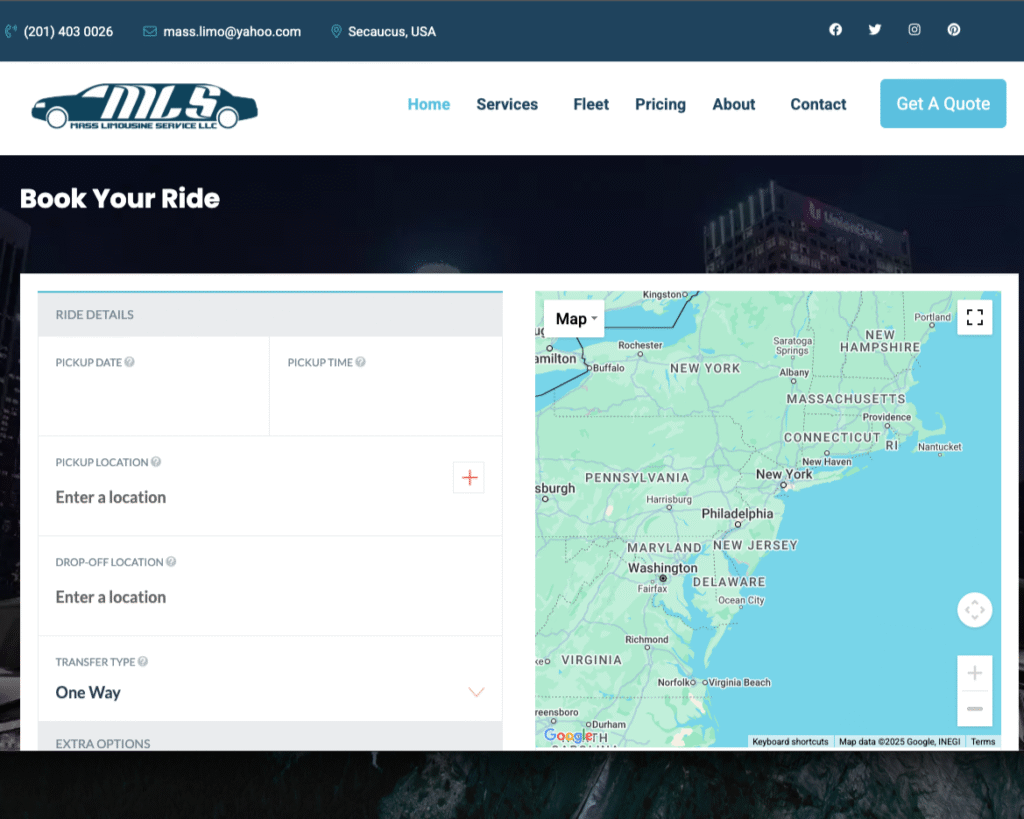The image size is (1024, 819).
Task: Zoom in on the map
Action: click(975, 673)
